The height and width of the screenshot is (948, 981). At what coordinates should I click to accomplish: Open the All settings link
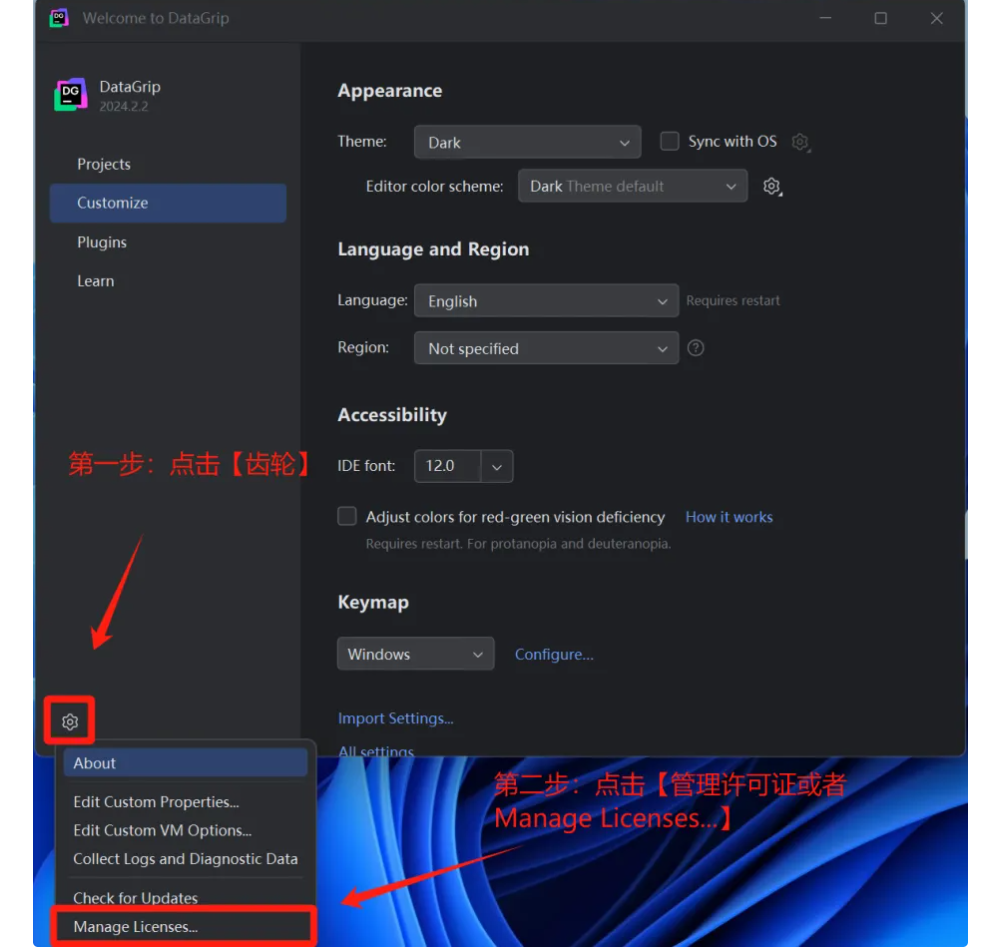click(x=376, y=751)
